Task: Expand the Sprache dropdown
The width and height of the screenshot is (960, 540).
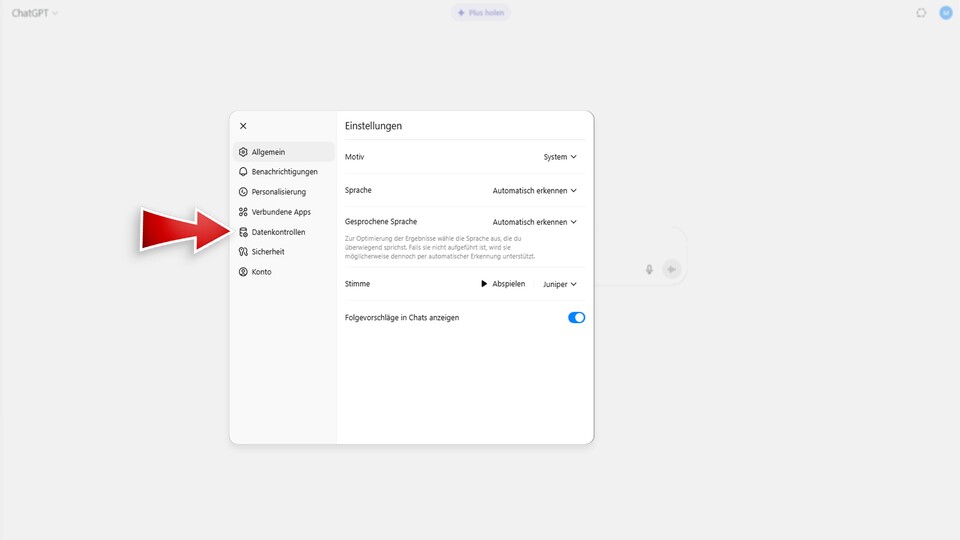Action: [x=535, y=190]
